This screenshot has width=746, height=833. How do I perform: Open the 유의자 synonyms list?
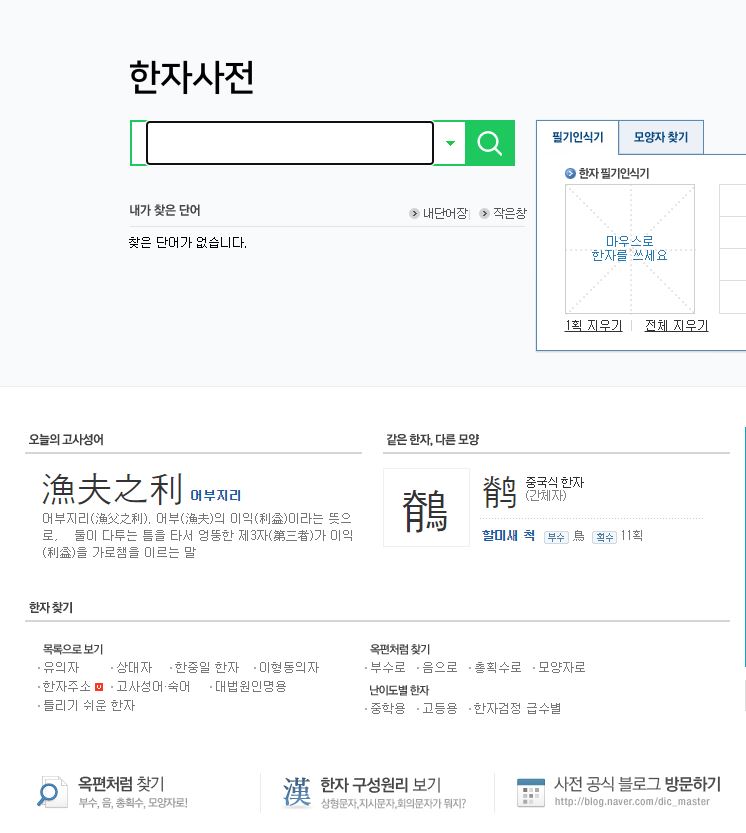click(x=61, y=667)
